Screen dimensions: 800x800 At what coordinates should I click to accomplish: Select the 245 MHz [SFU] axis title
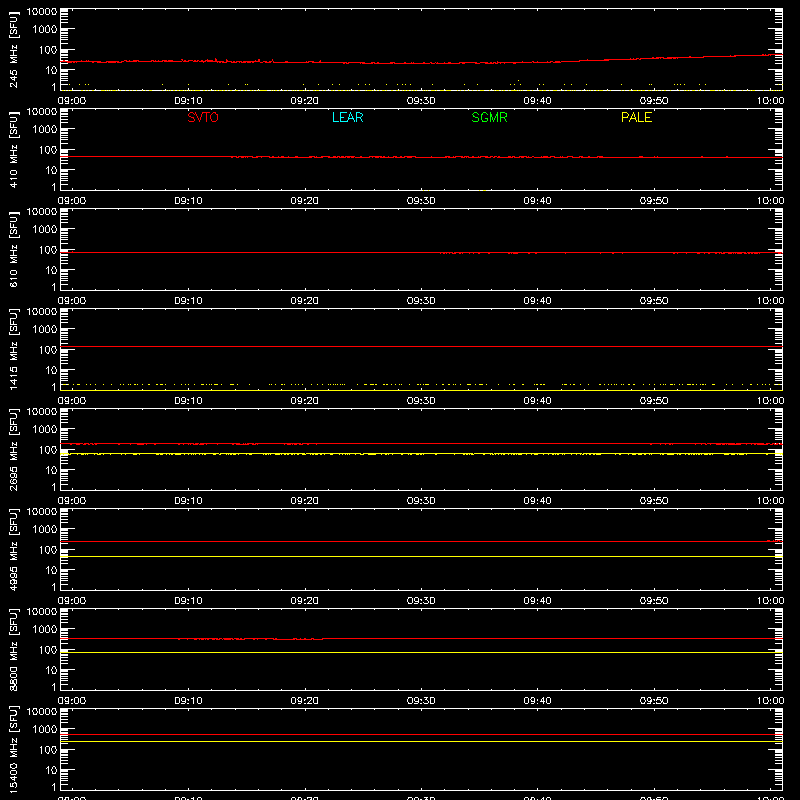coord(13,50)
